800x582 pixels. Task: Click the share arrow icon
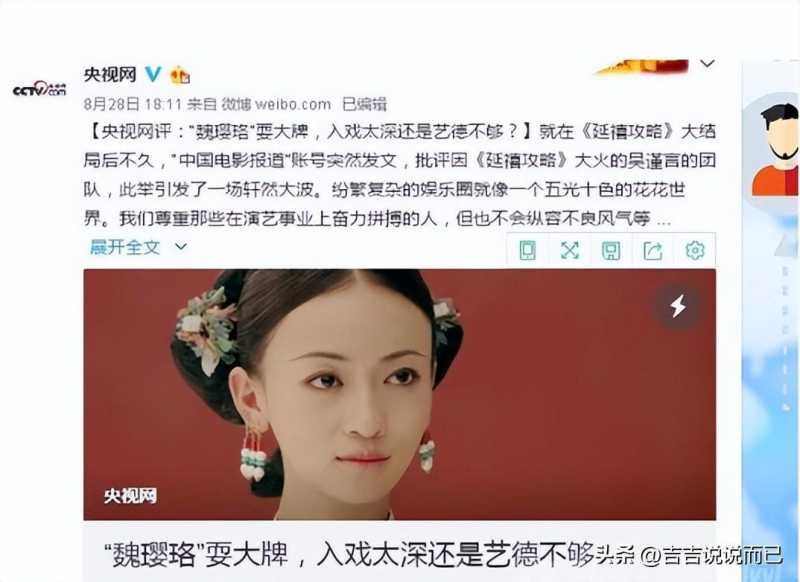pos(653,250)
